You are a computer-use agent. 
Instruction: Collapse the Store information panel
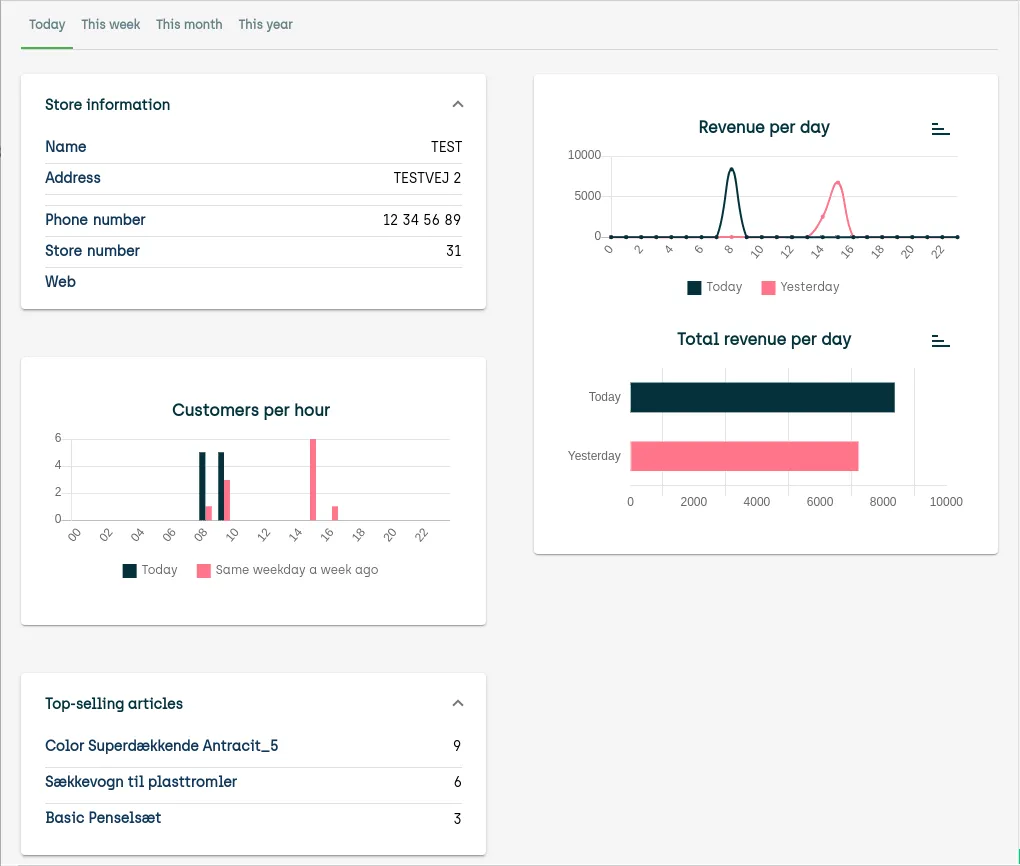(x=458, y=104)
